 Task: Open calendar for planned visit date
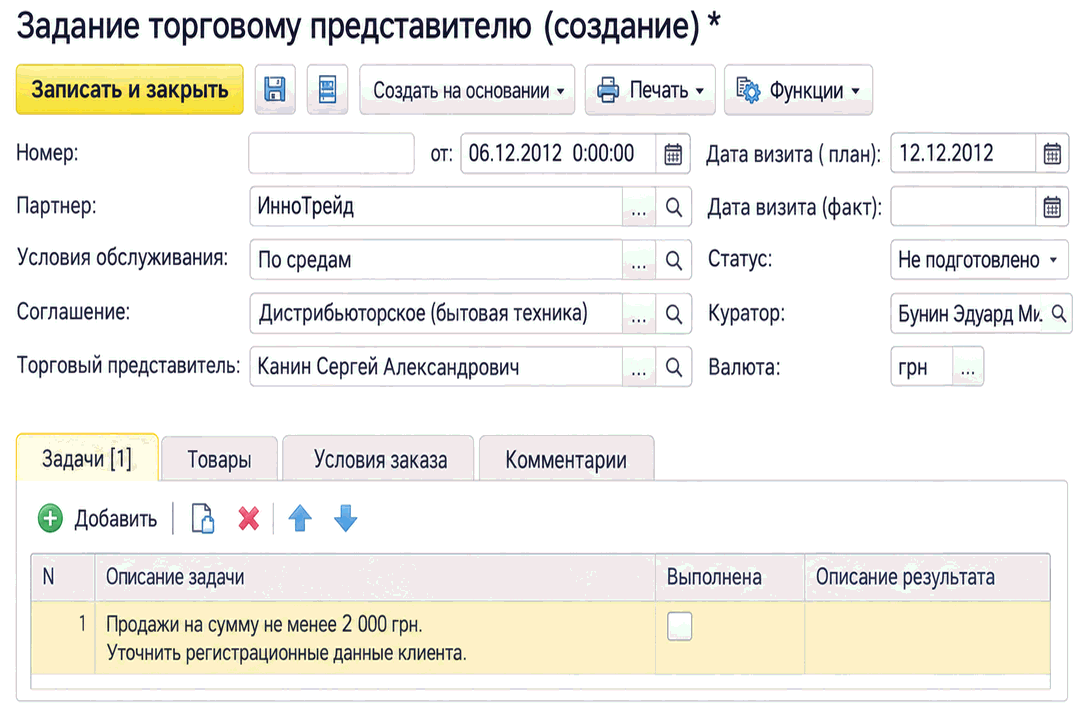pos(1052,153)
